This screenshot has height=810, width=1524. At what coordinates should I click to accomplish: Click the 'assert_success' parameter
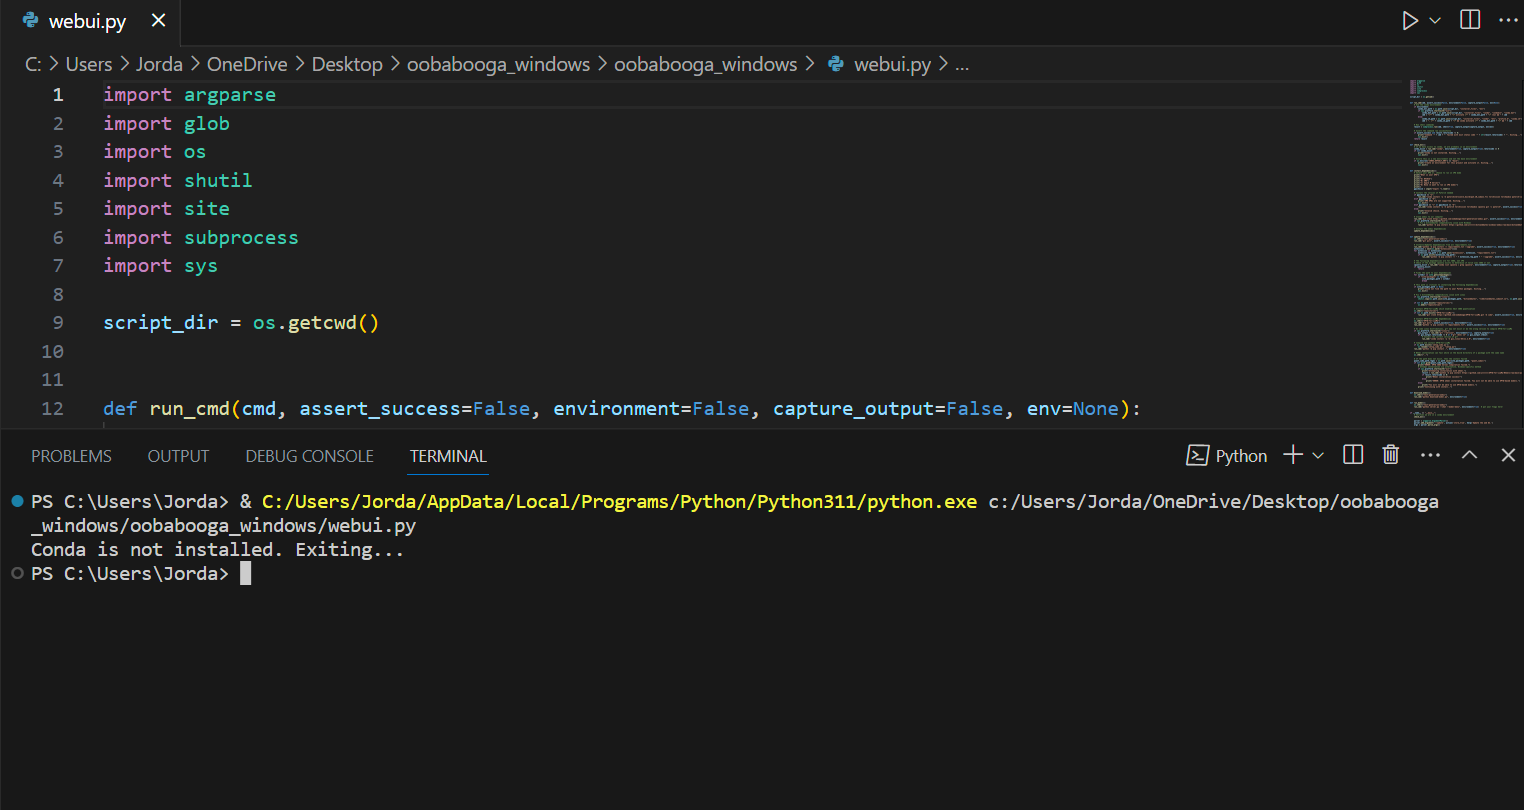click(380, 409)
